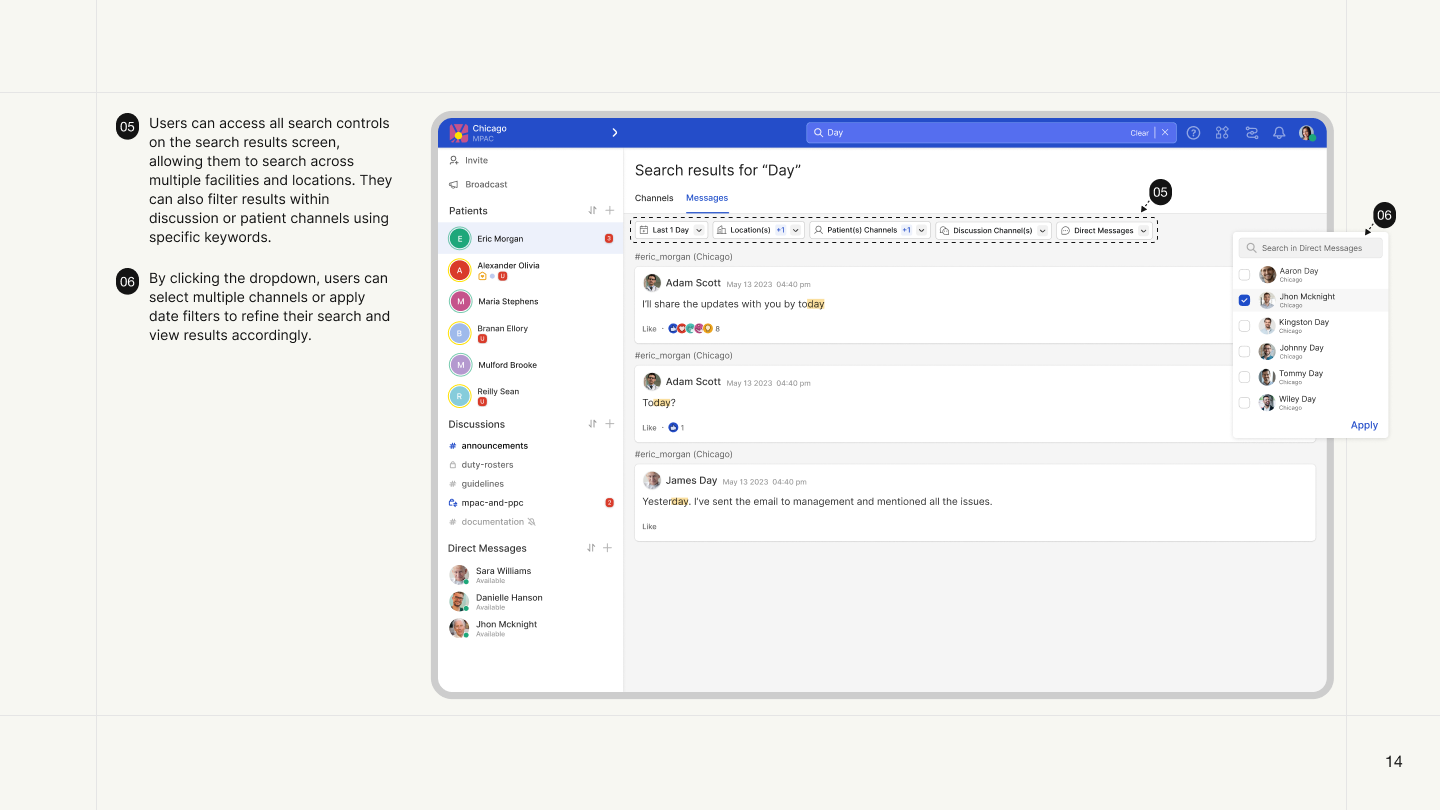
Task: Open the filter settings sliders icon in header
Action: [1251, 133]
